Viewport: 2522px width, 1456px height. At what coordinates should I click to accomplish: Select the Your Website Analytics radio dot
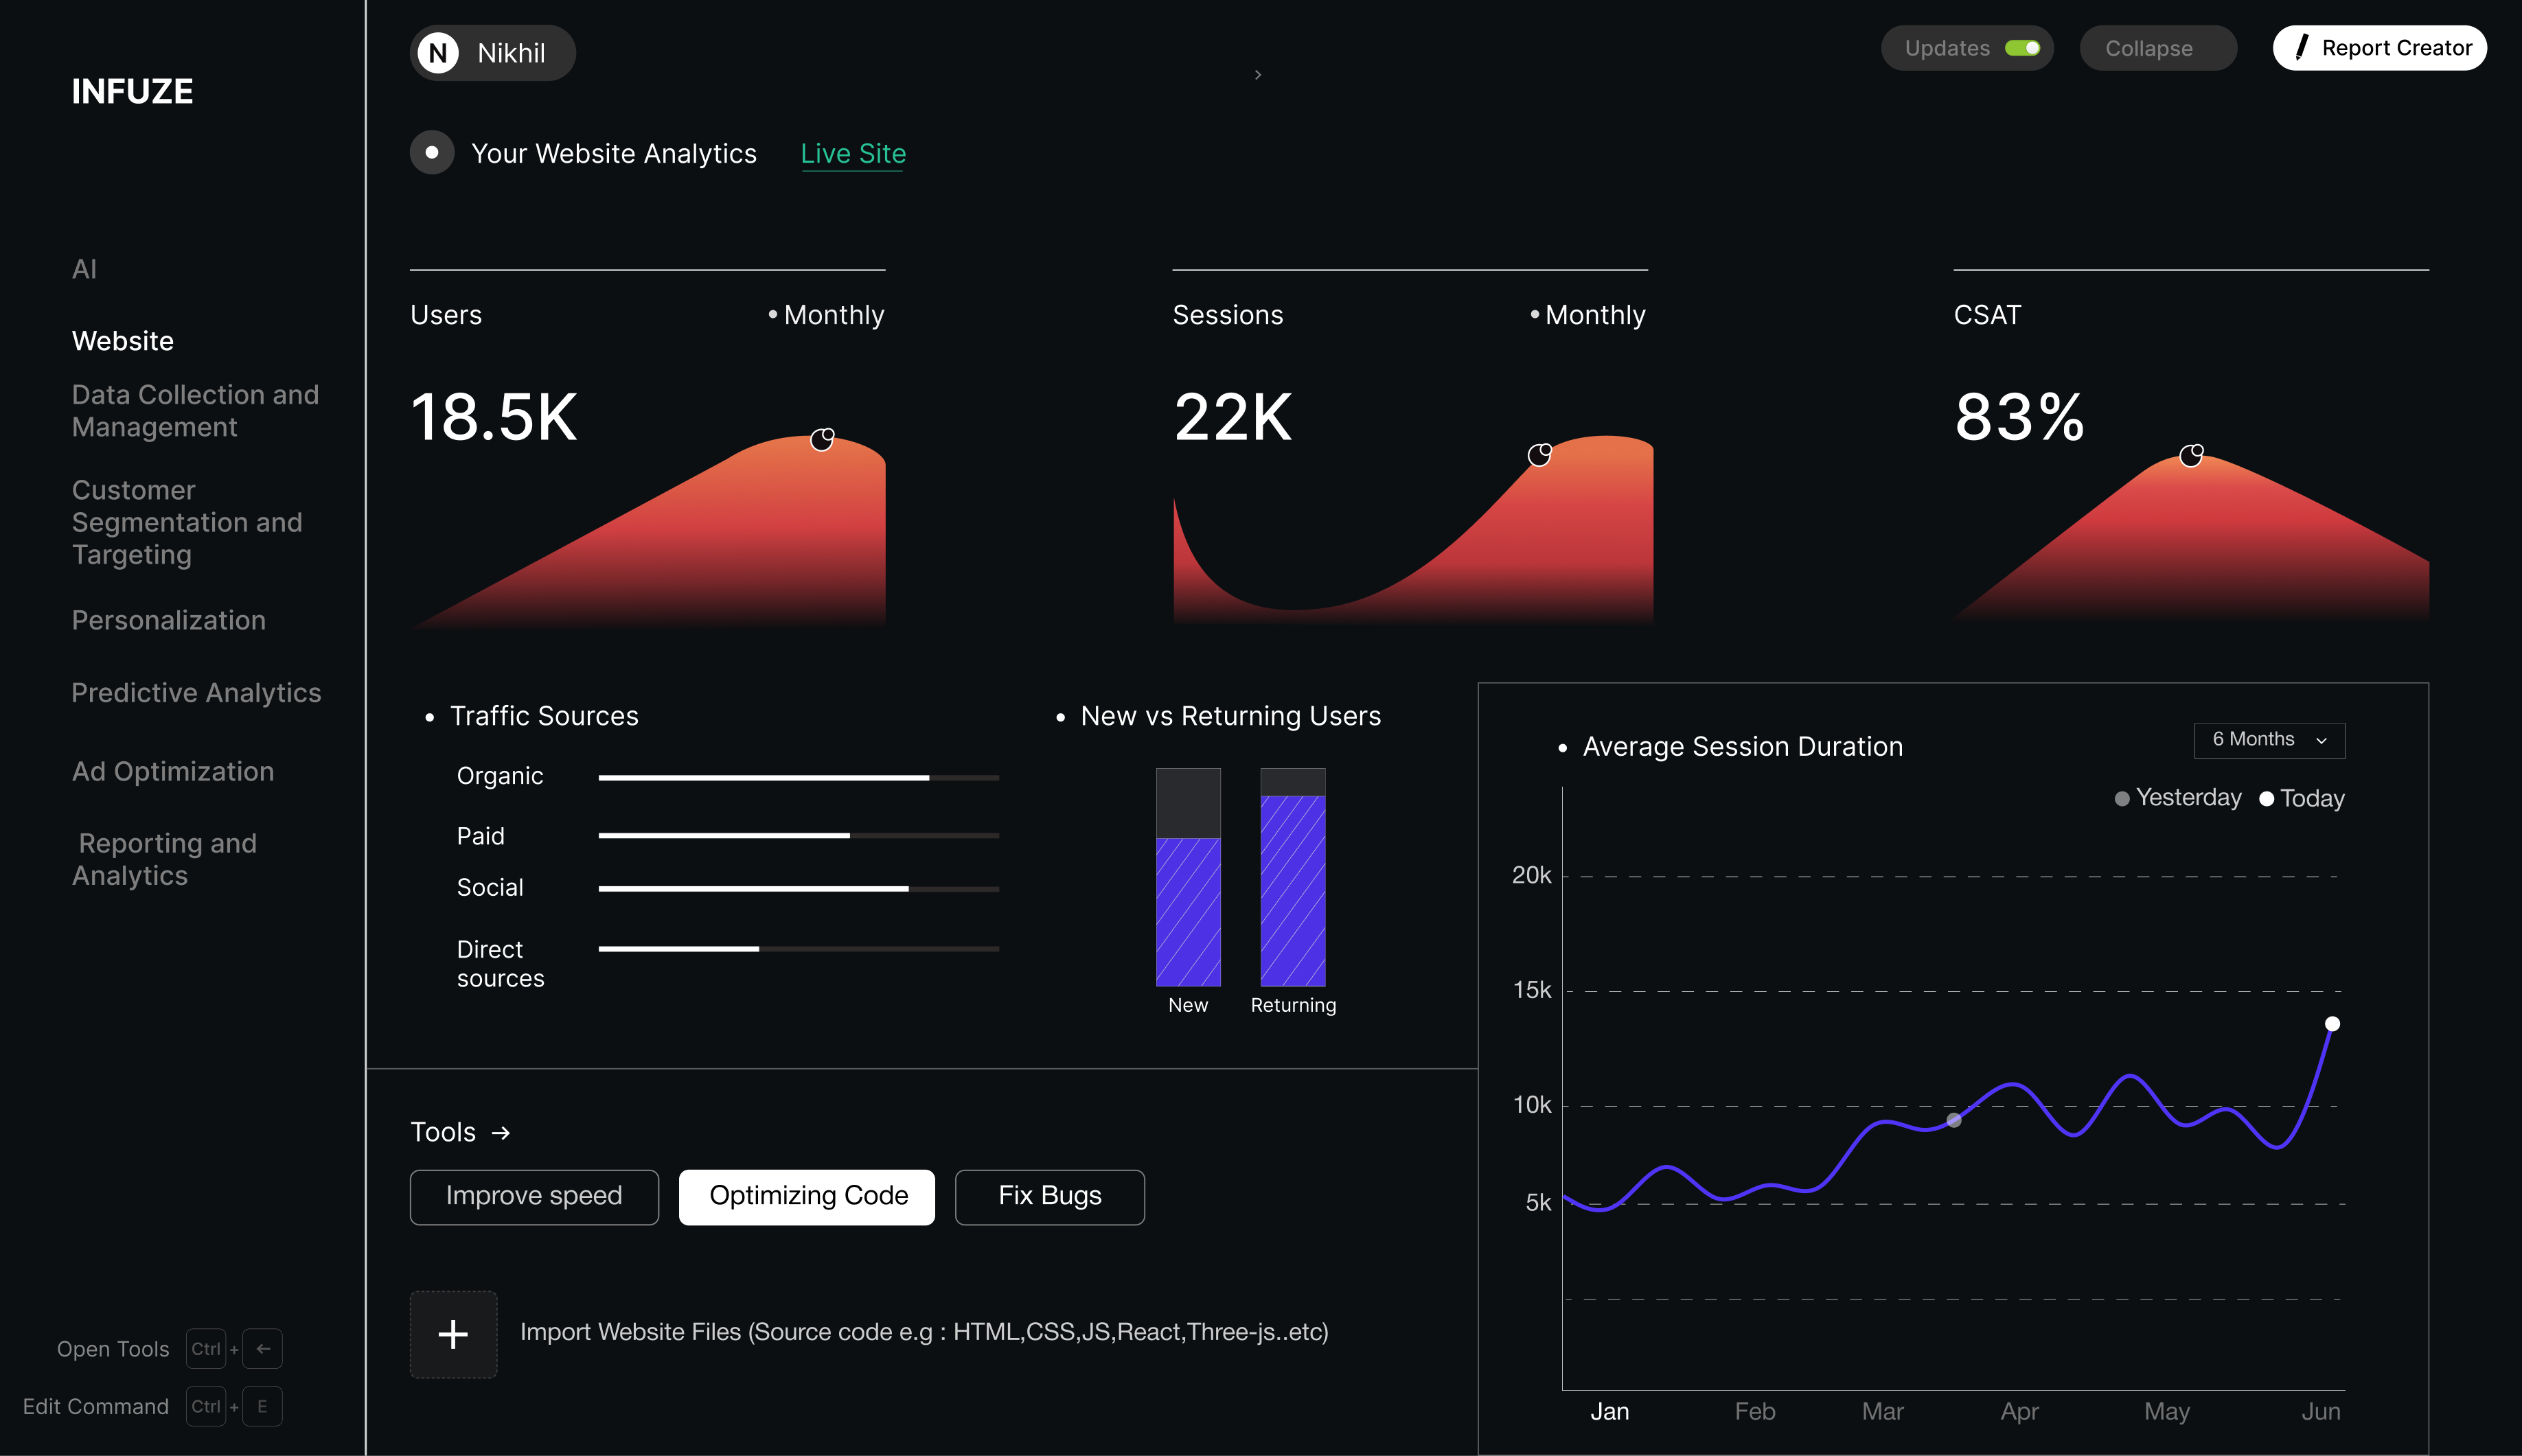(x=432, y=153)
